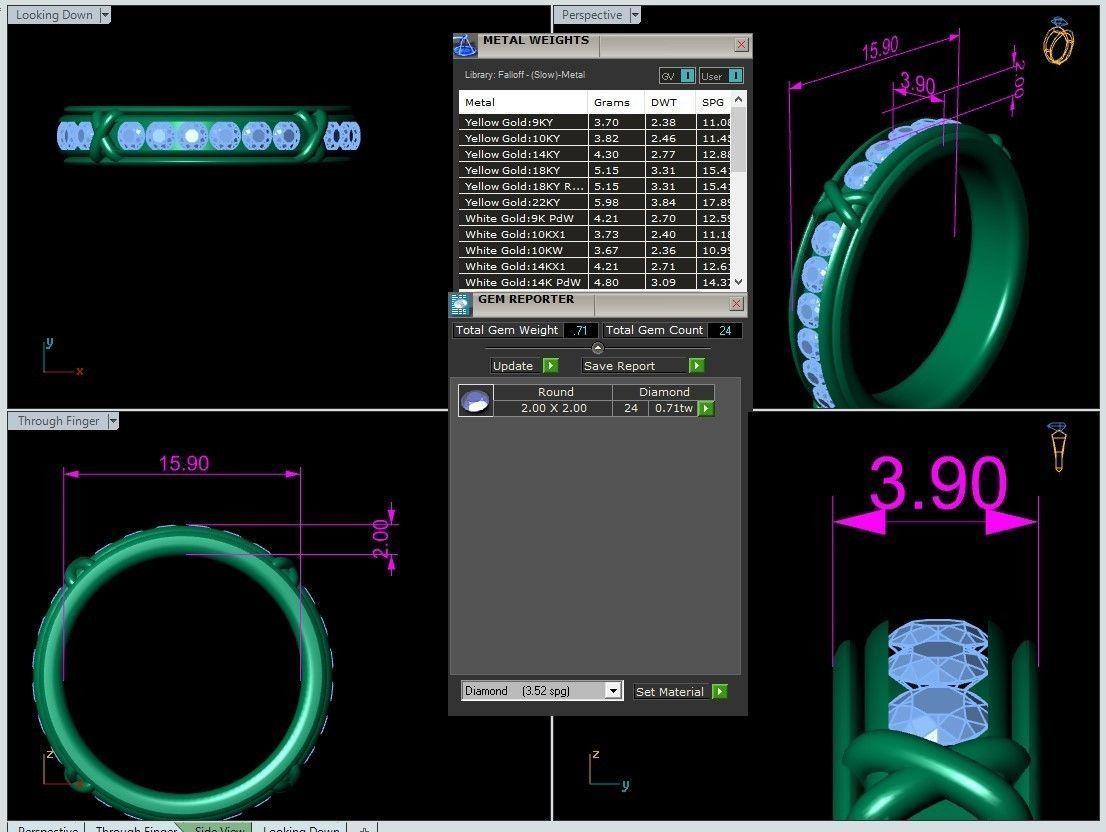1106x832 pixels.
Task: Select the White Gold:10KW row
Action: pyautogui.click(x=595, y=250)
